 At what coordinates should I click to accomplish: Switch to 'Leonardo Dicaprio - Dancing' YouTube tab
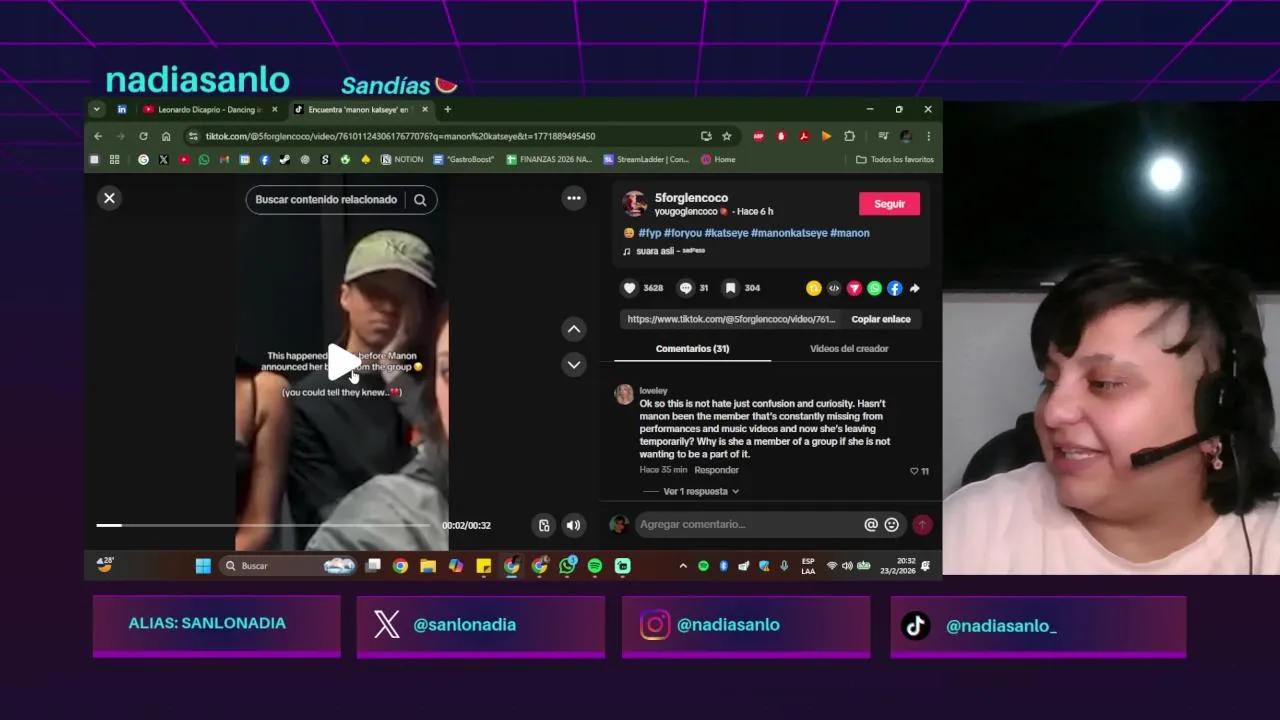coord(209,109)
